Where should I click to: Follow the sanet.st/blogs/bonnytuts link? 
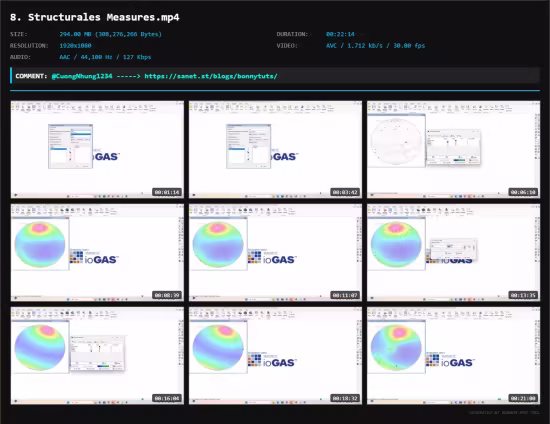[x=211, y=76]
